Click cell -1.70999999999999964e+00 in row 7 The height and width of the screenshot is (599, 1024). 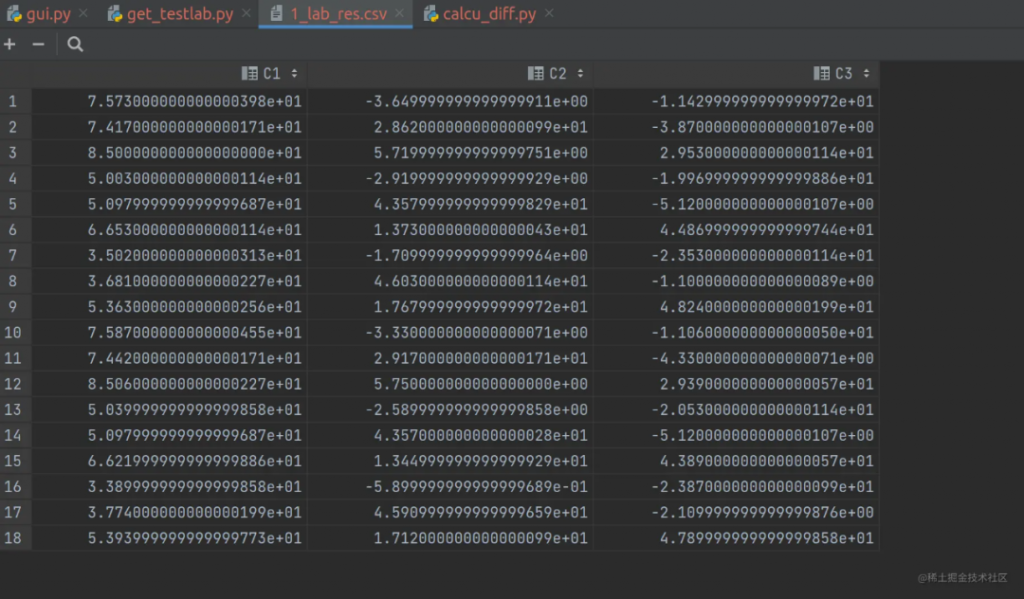click(x=450, y=255)
